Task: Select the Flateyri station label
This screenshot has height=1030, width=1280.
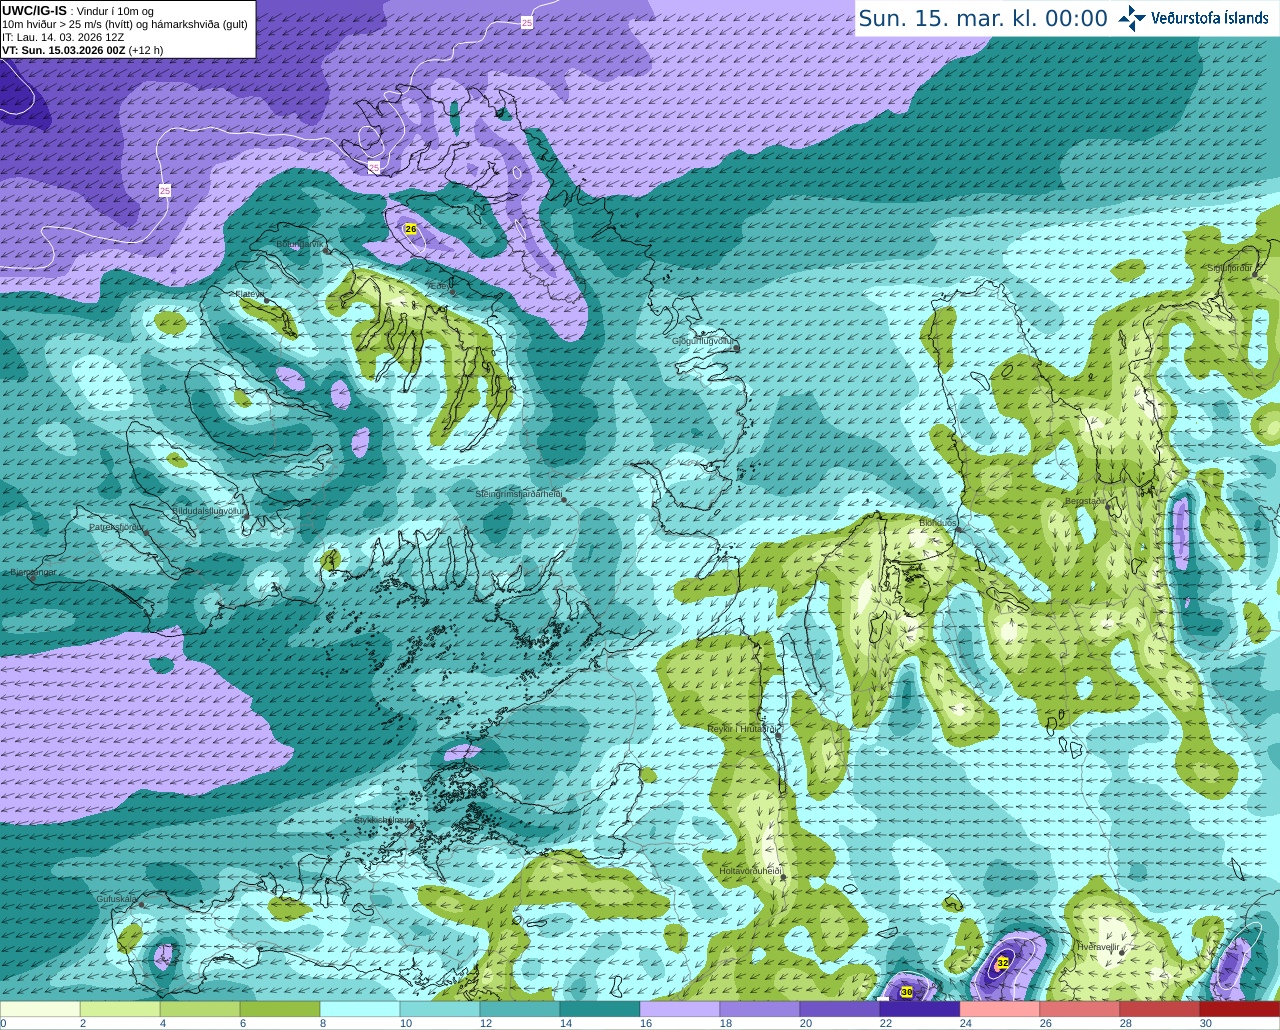Action: point(248,294)
